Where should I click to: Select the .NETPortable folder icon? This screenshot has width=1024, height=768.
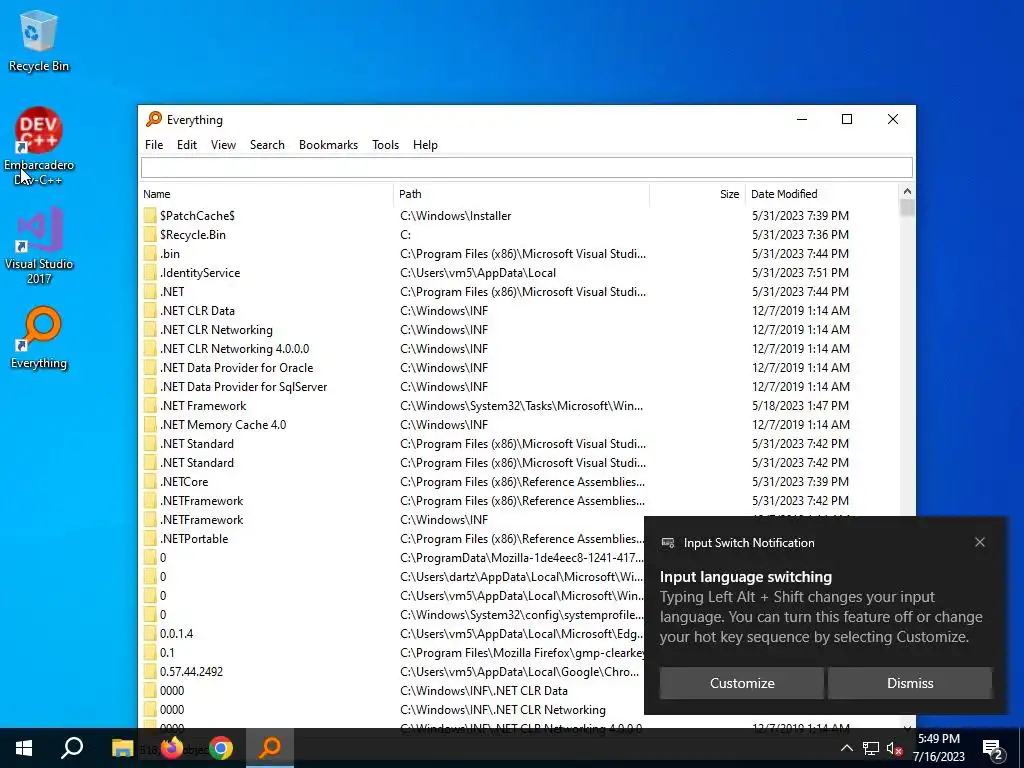point(150,539)
